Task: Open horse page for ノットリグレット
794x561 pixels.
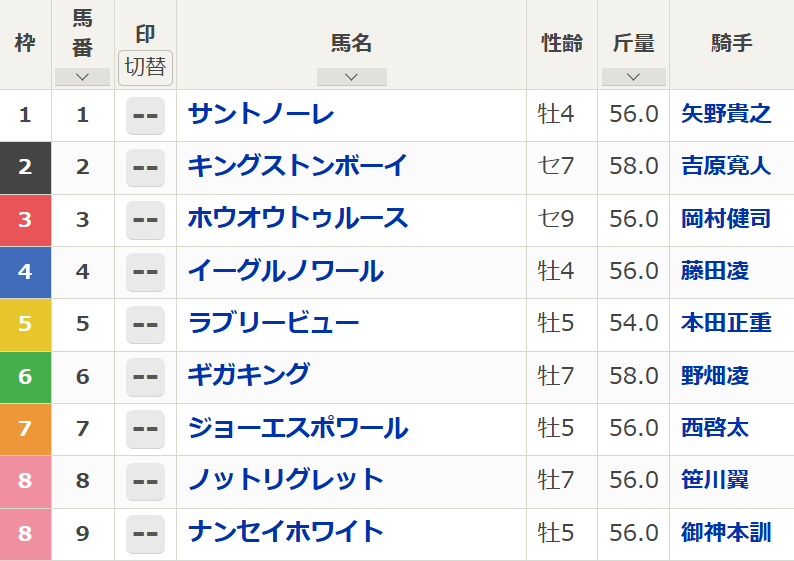Action: tap(286, 480)
